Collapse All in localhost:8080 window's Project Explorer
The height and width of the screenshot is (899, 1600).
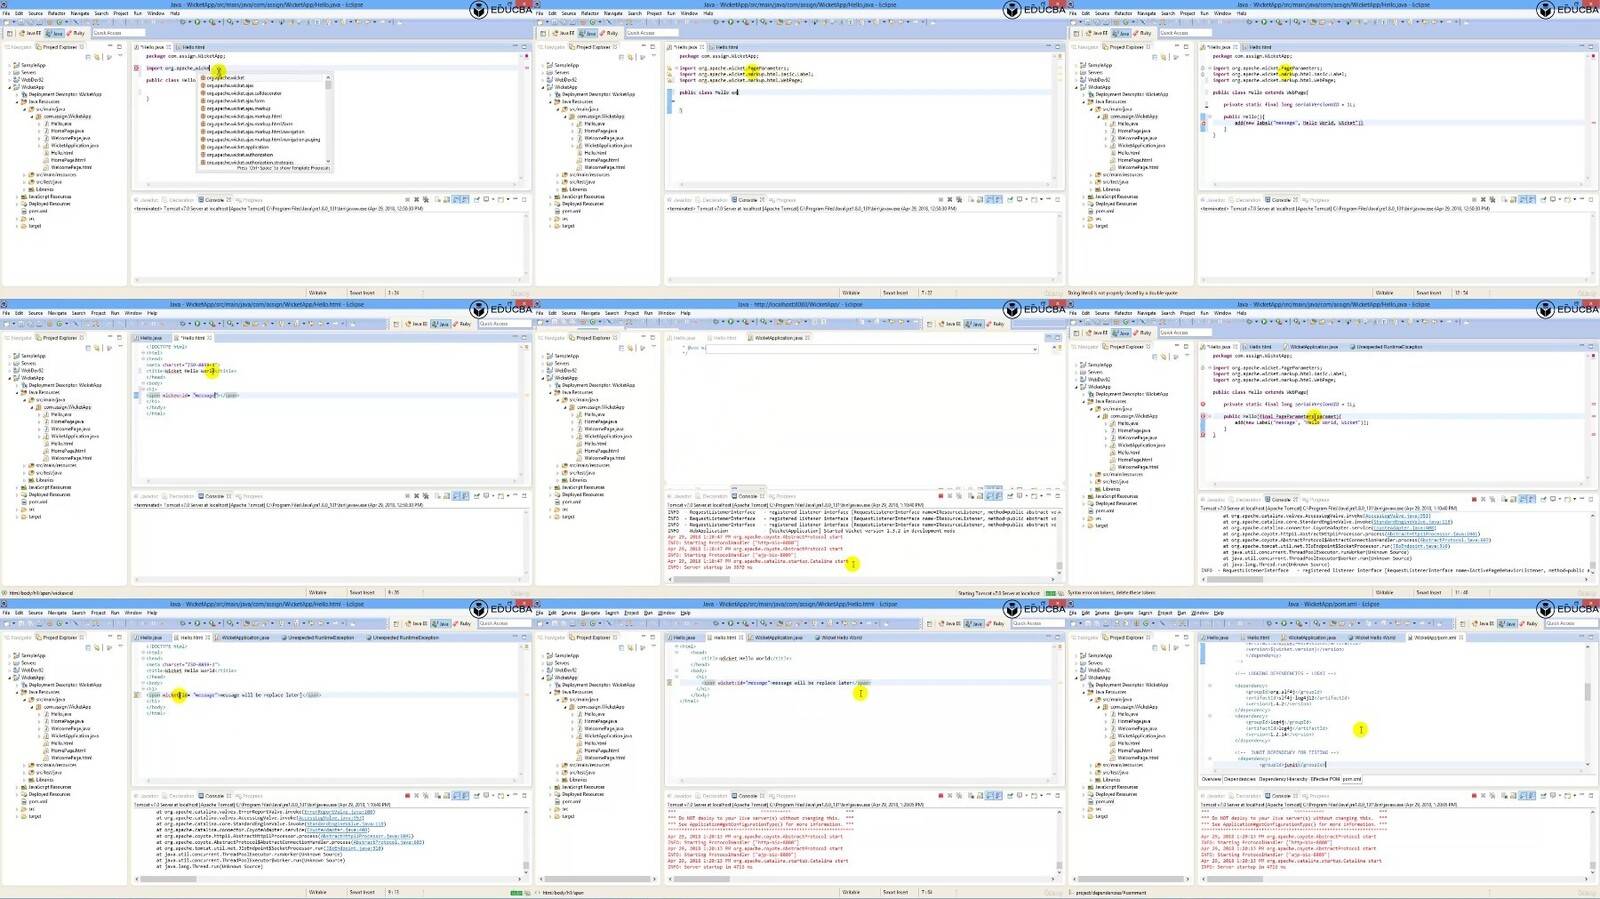tap(620, 347)
